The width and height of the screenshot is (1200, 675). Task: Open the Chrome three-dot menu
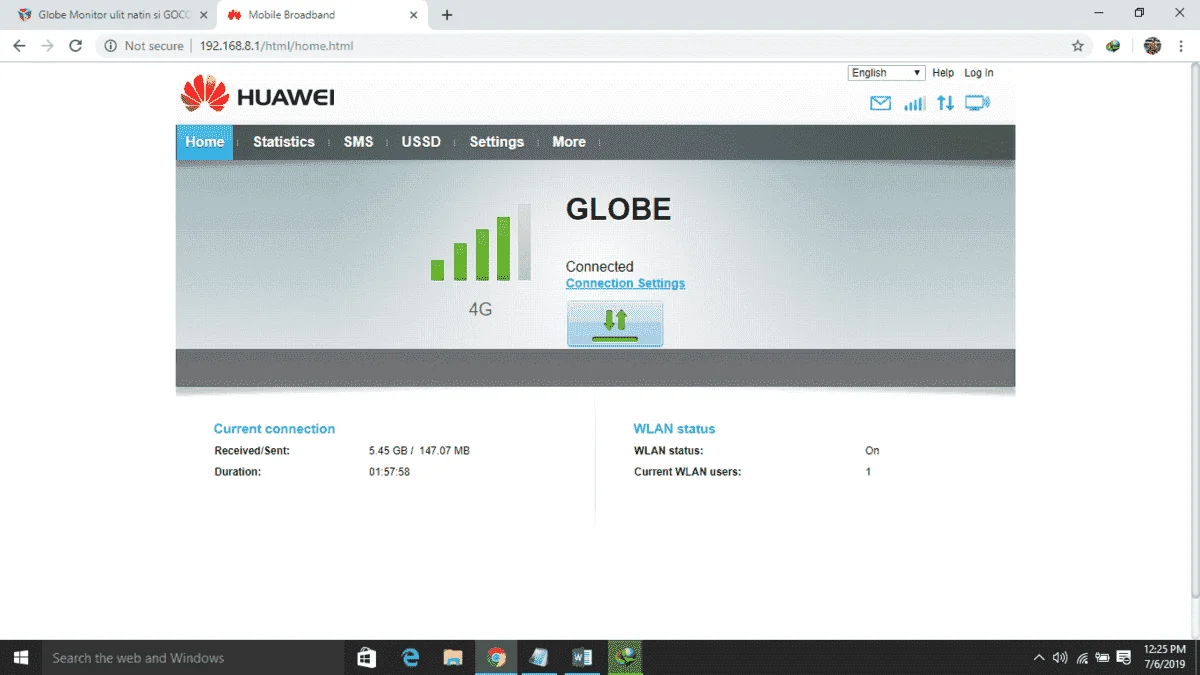[1182, 46]
